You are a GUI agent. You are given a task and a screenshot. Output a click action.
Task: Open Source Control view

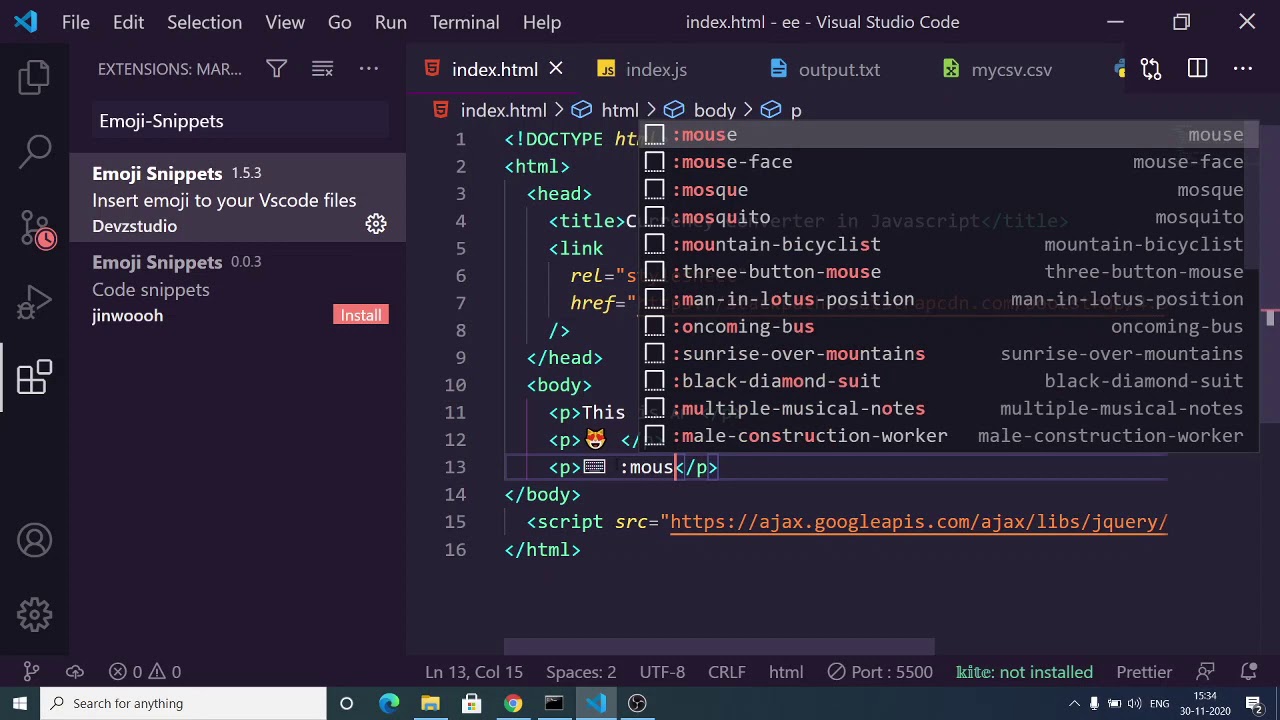coord(35,229)
